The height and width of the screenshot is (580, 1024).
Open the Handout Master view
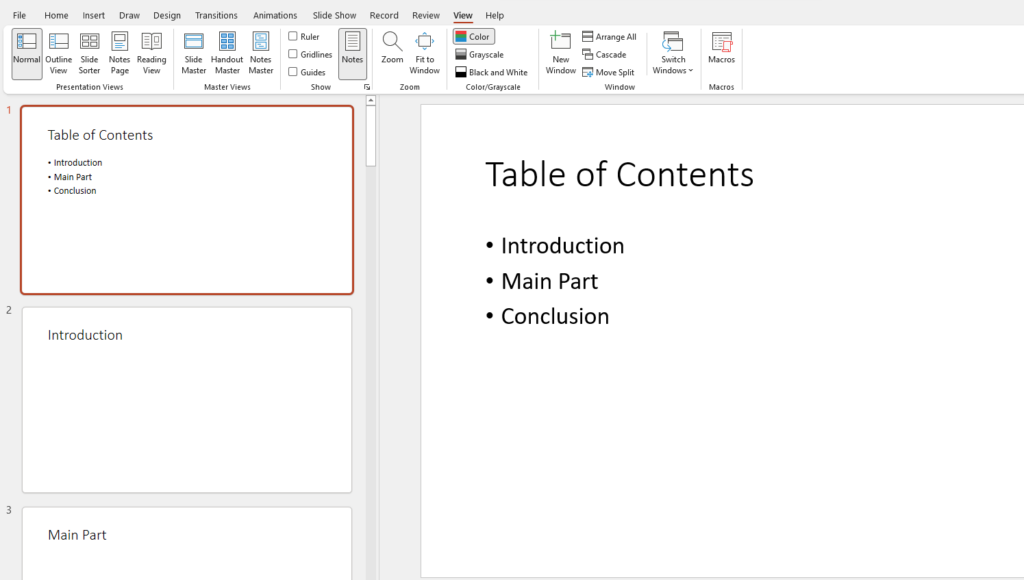click(x=227, y=53)
